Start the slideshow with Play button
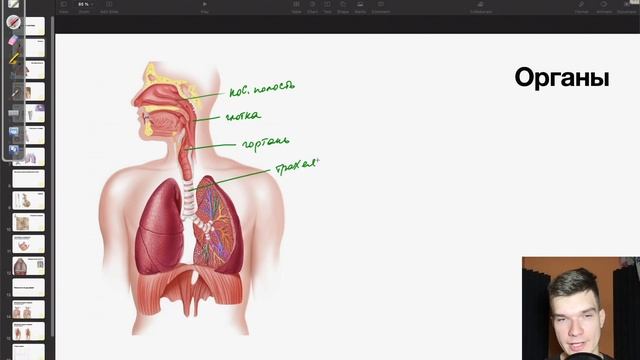 pyautogui.click(x=204, y=6)
